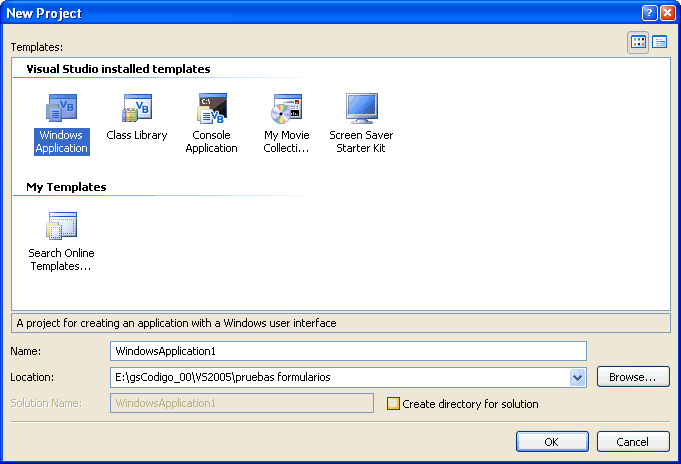The width and height of the screenshot is (681, 464).
Task: Select the My Movie Collection template icon
Action: click(x=286, y=108)
